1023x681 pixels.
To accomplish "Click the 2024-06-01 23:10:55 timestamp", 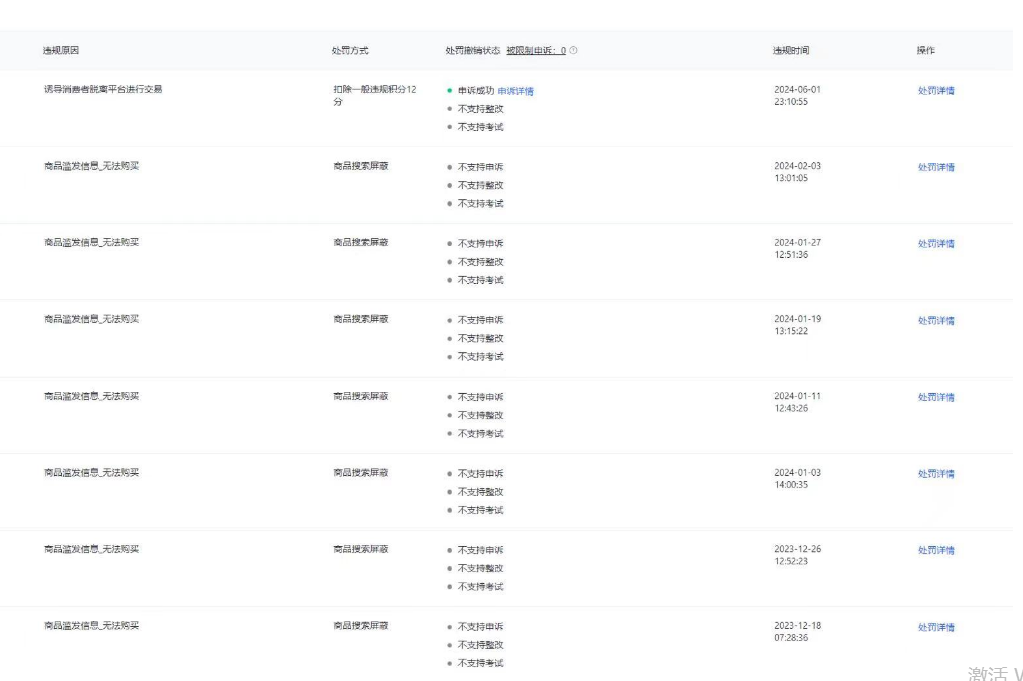I will [x=797, y=95].
